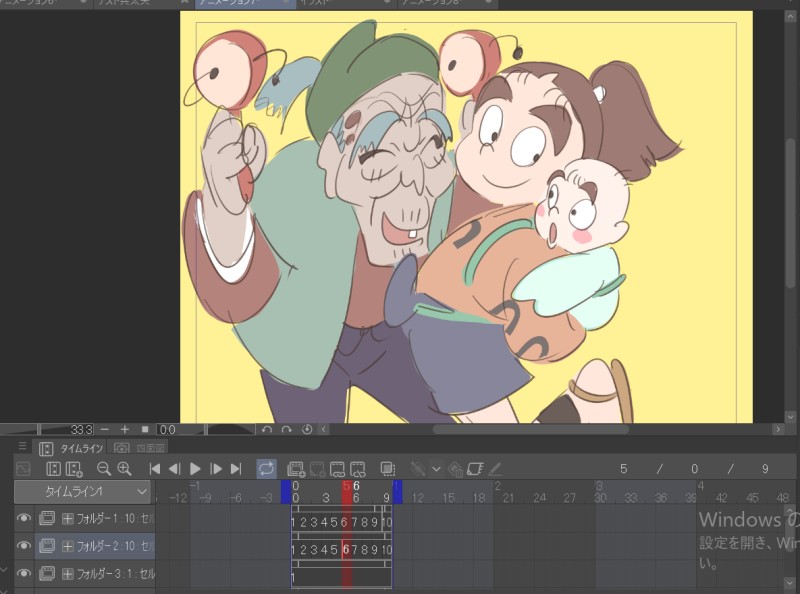
Task: Hide フォルダー 2 with its eye icon
Action: 23,546
